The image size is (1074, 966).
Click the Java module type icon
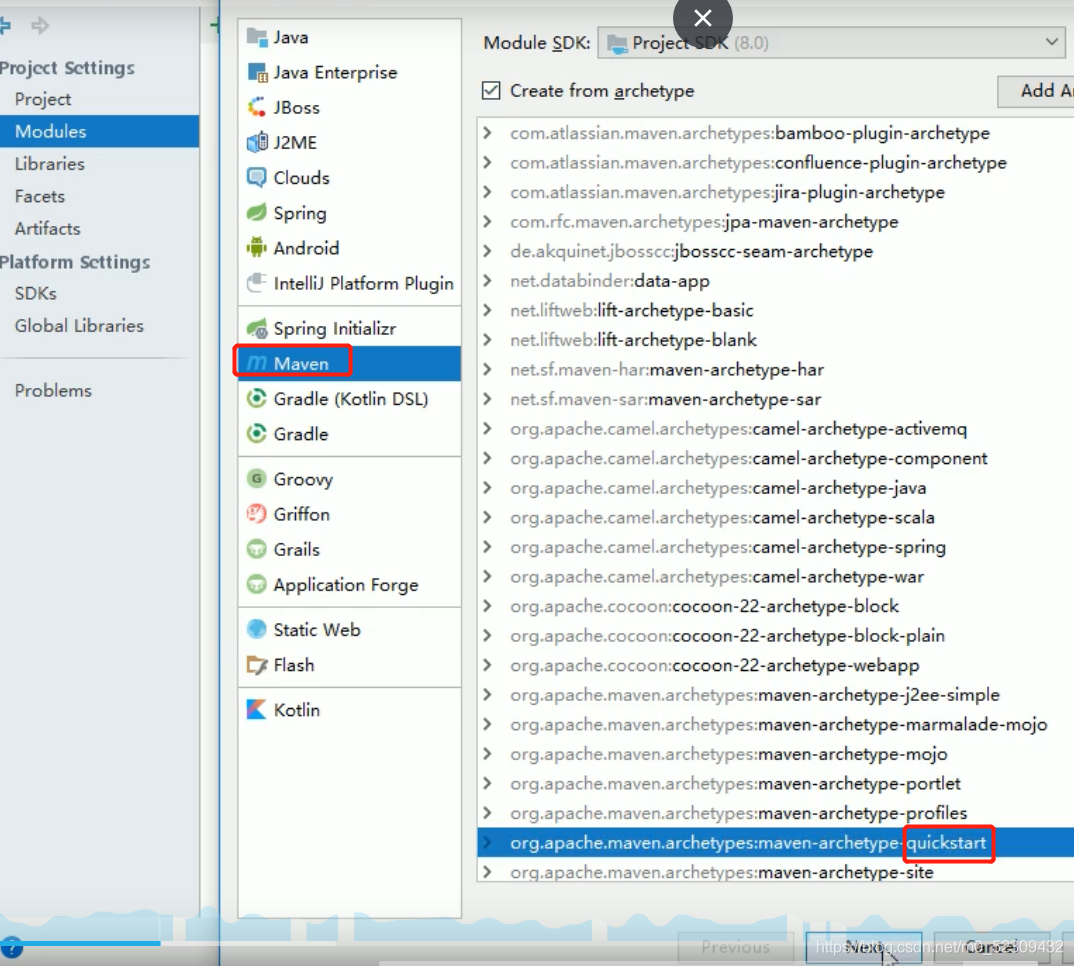pyautogui.click(x=257, y=37)
